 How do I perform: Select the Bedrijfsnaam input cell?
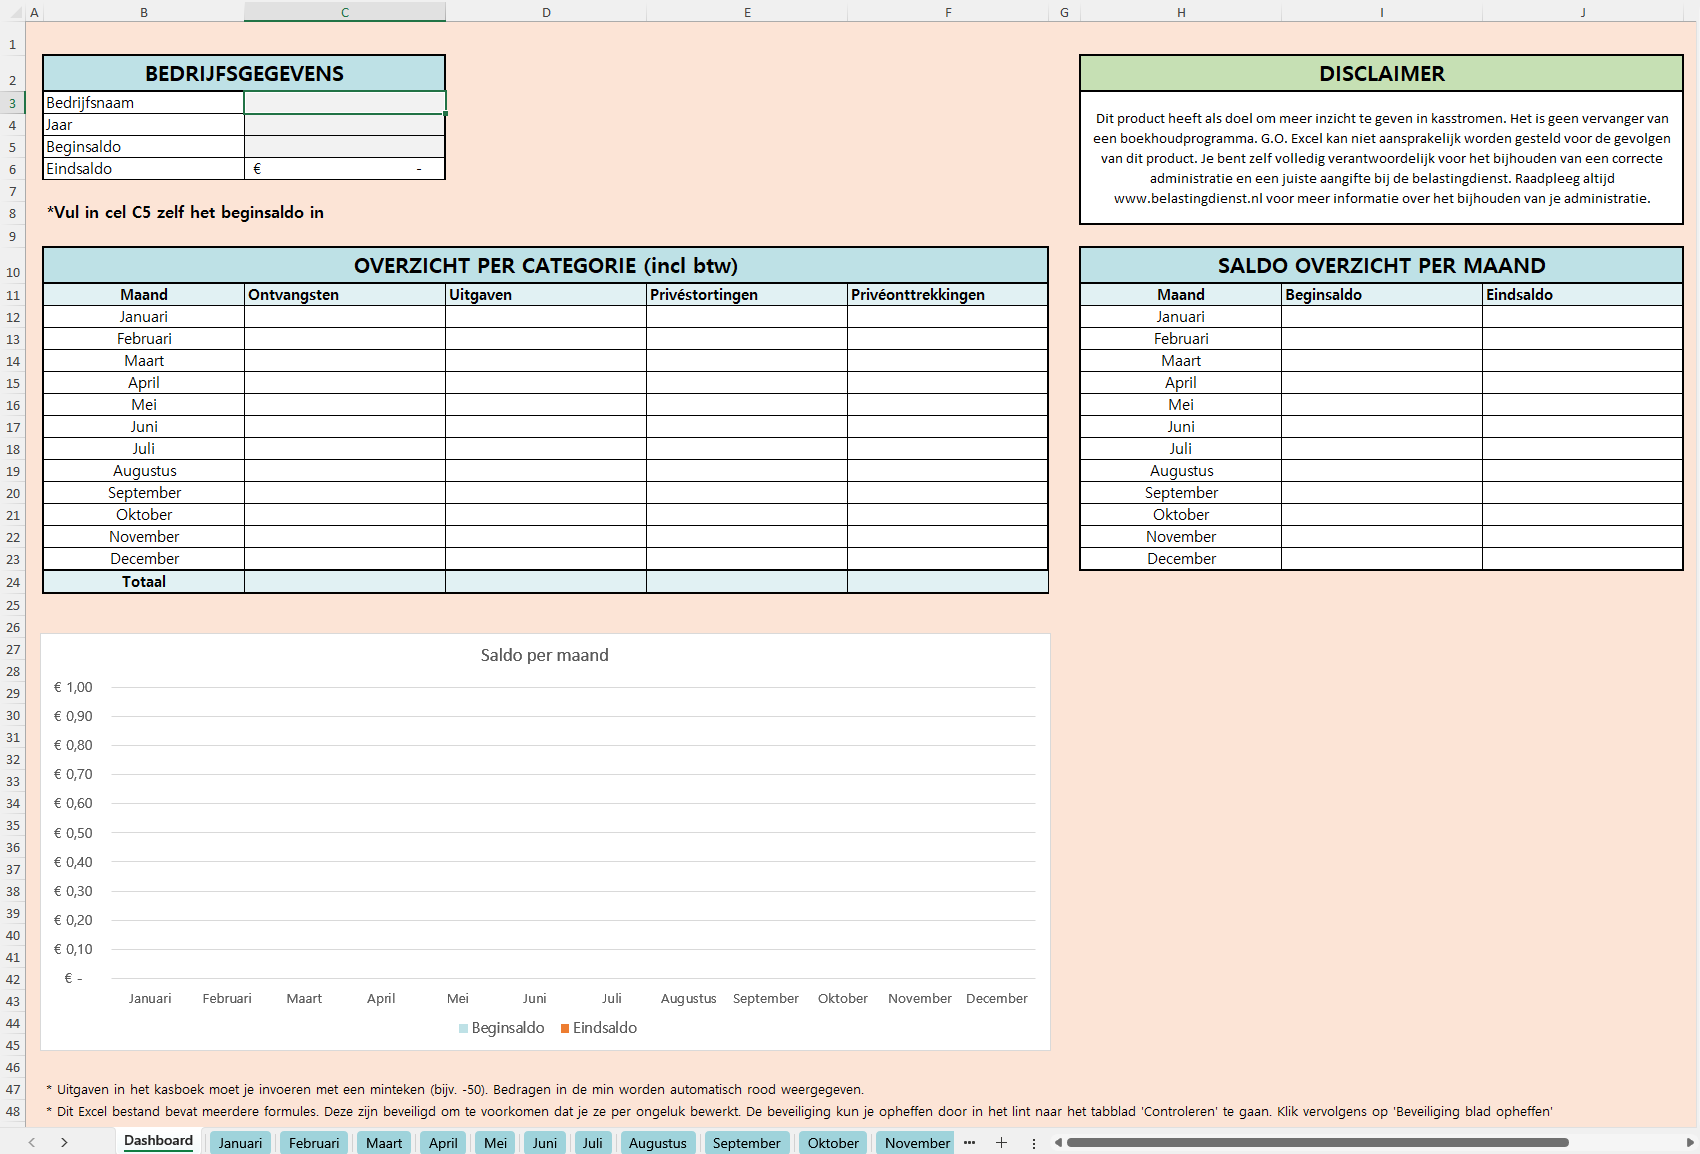point(345,103)
